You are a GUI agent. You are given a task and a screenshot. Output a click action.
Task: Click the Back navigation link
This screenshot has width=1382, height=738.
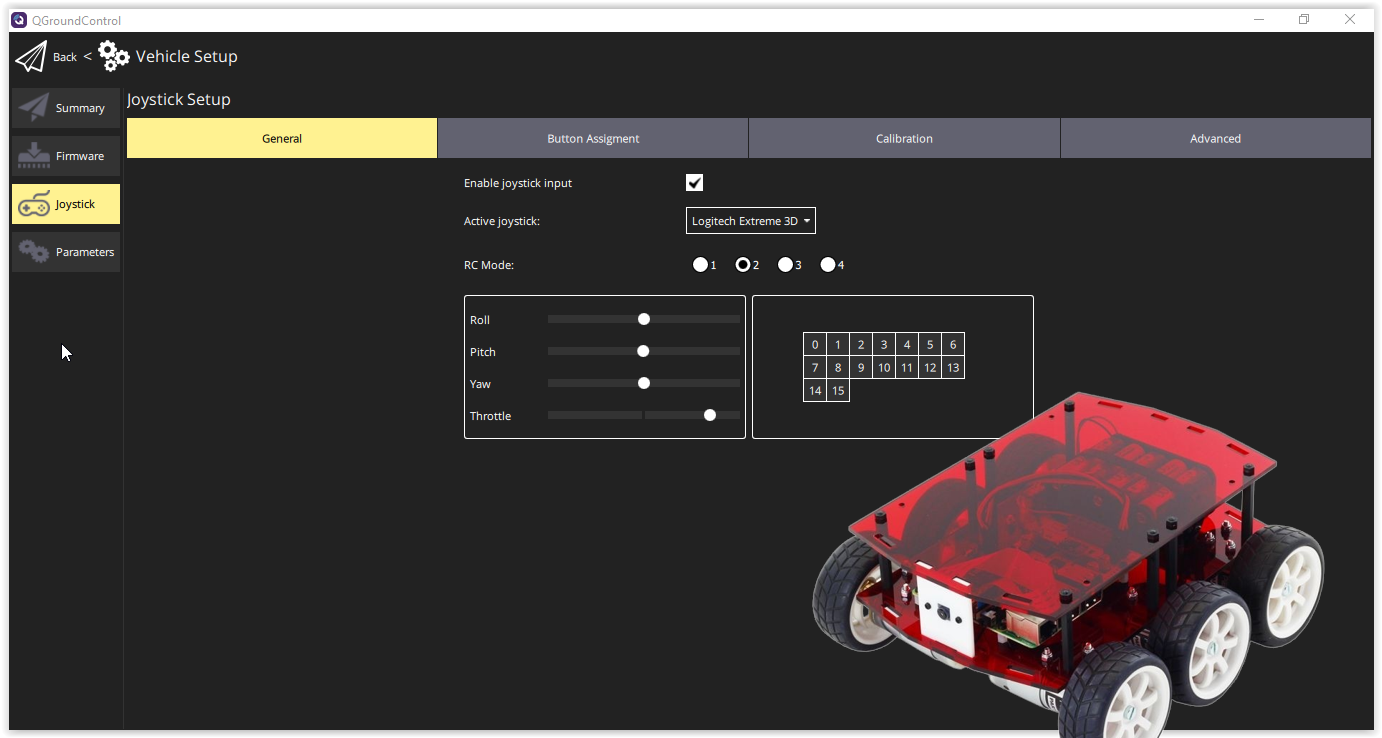[64, 57]
